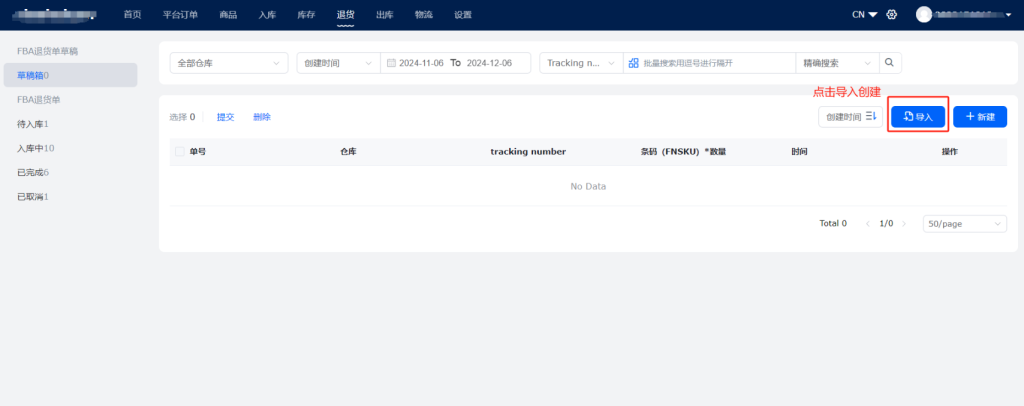Click the 新建 create button
This screenshot has width=1024, height=406.
pos(979,117)
